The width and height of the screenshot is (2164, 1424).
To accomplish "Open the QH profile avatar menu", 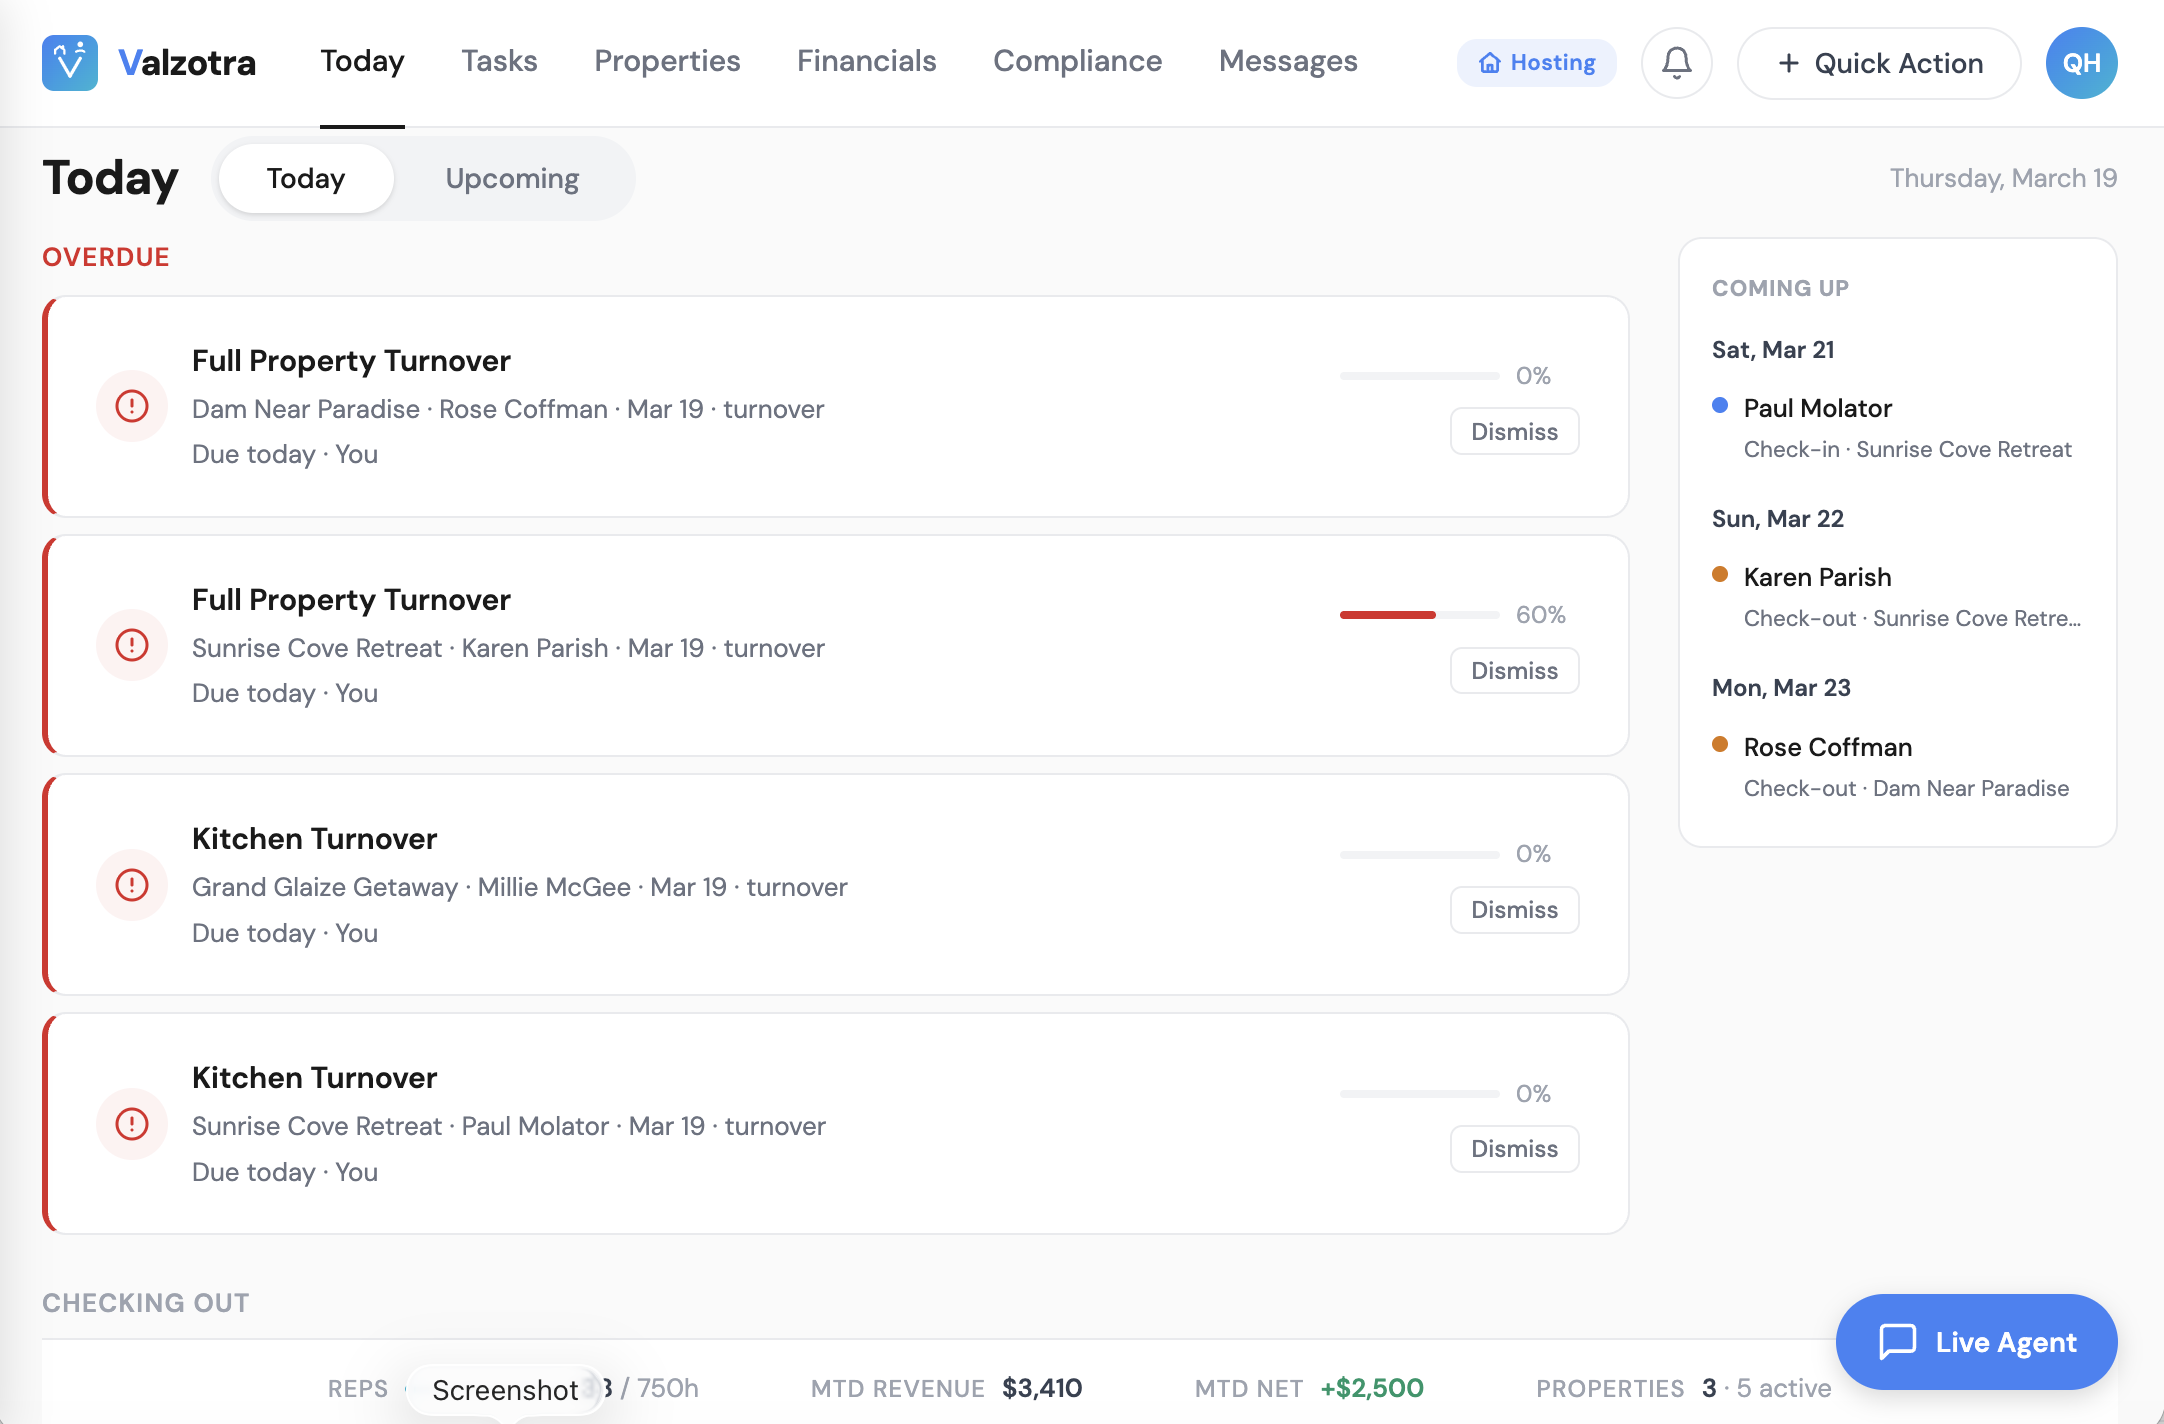I will (2081, 62).
